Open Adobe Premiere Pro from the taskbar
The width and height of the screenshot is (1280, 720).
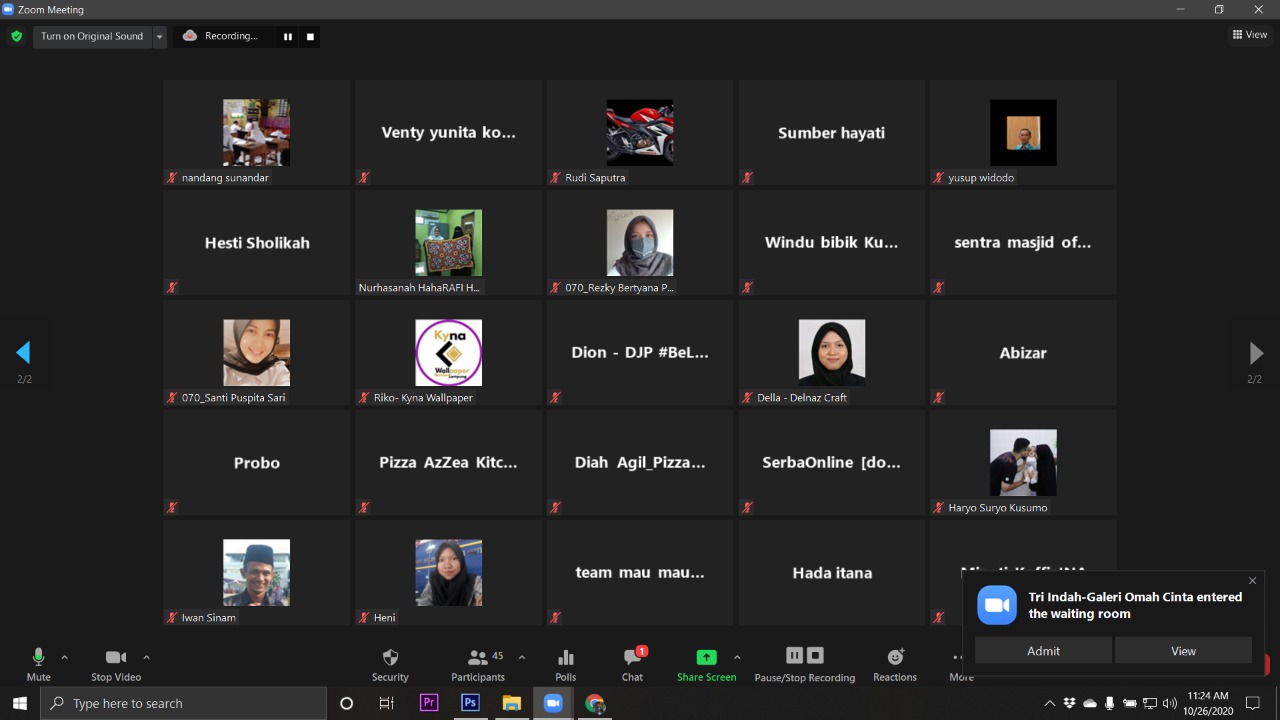(x=429, y=703)
